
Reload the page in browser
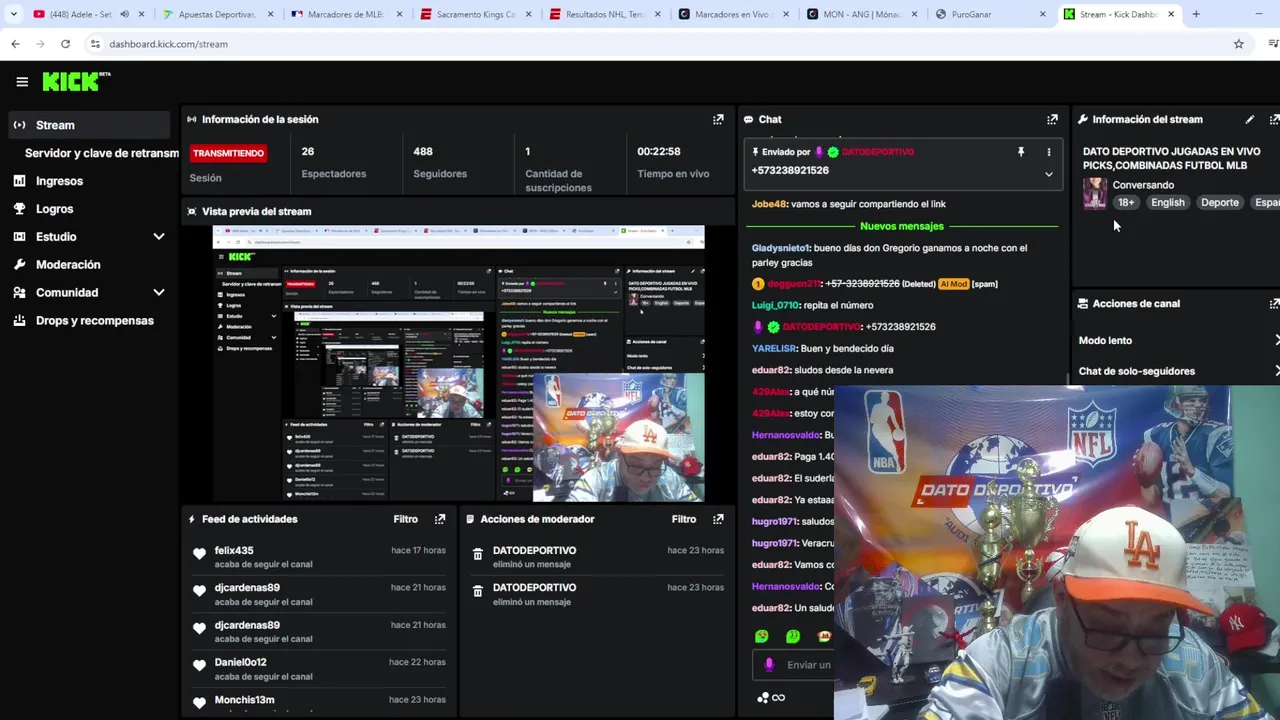coord(65,44)
